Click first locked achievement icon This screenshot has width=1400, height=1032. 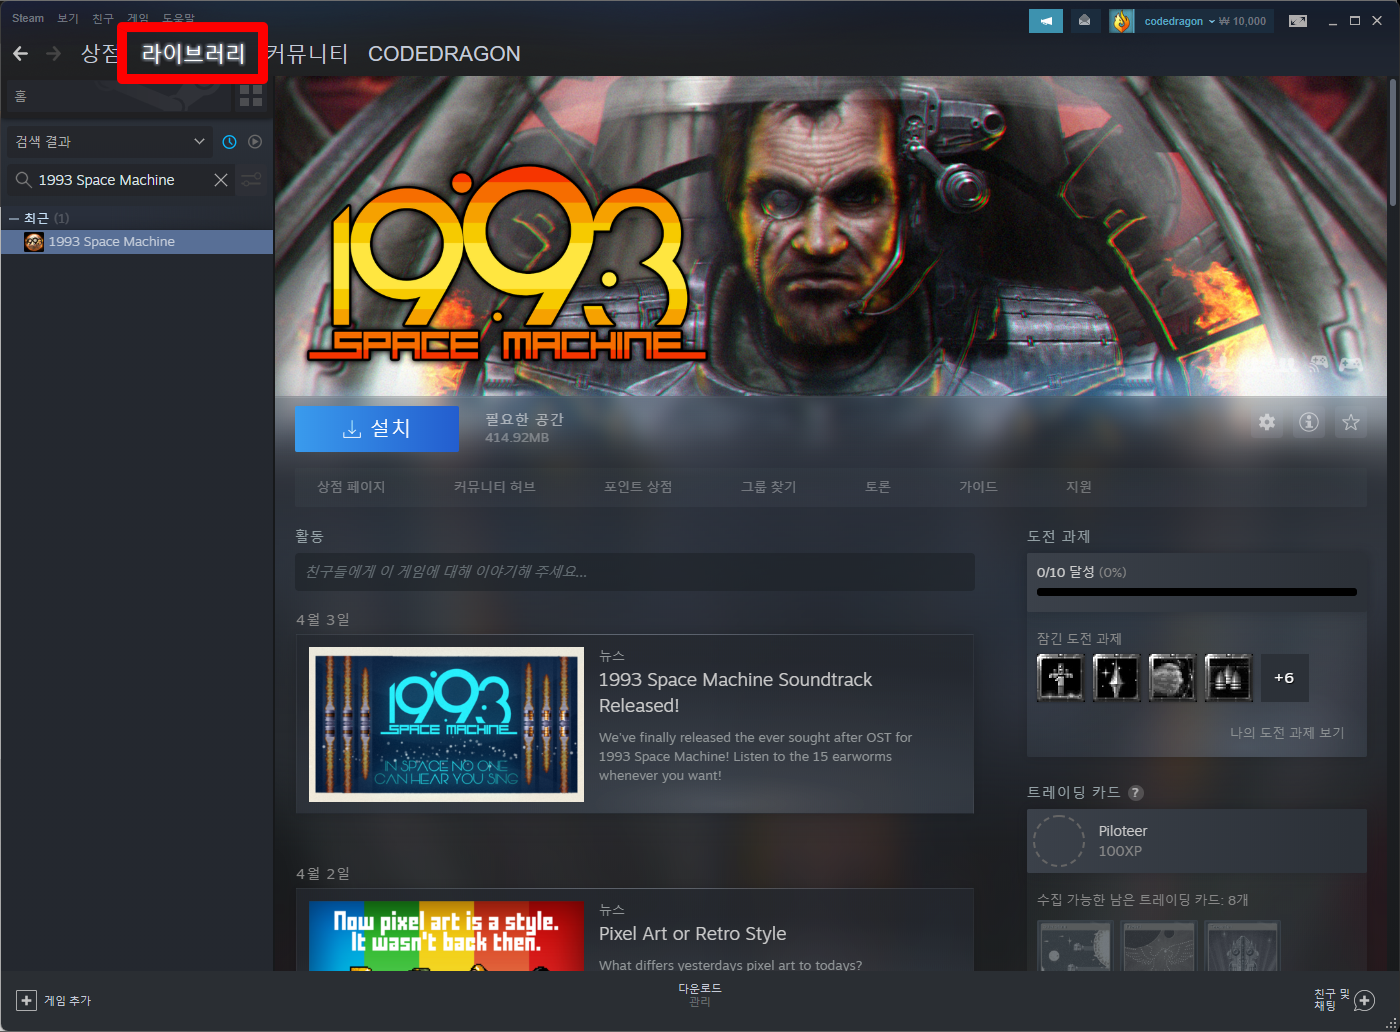(x=1061, y=678)
